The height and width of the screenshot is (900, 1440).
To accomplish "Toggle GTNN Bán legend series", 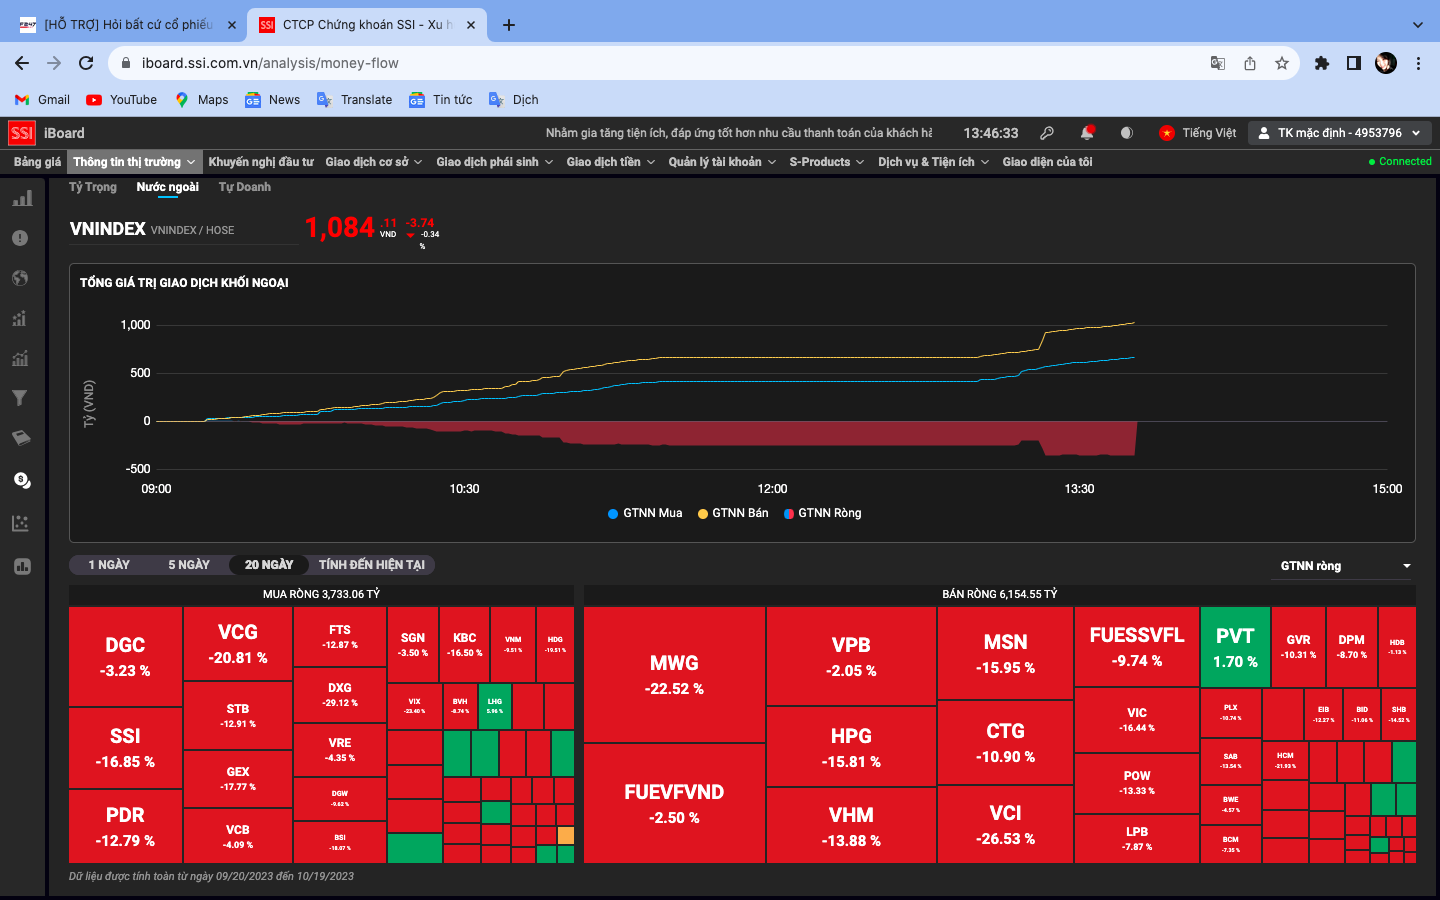I will [733, 513].
